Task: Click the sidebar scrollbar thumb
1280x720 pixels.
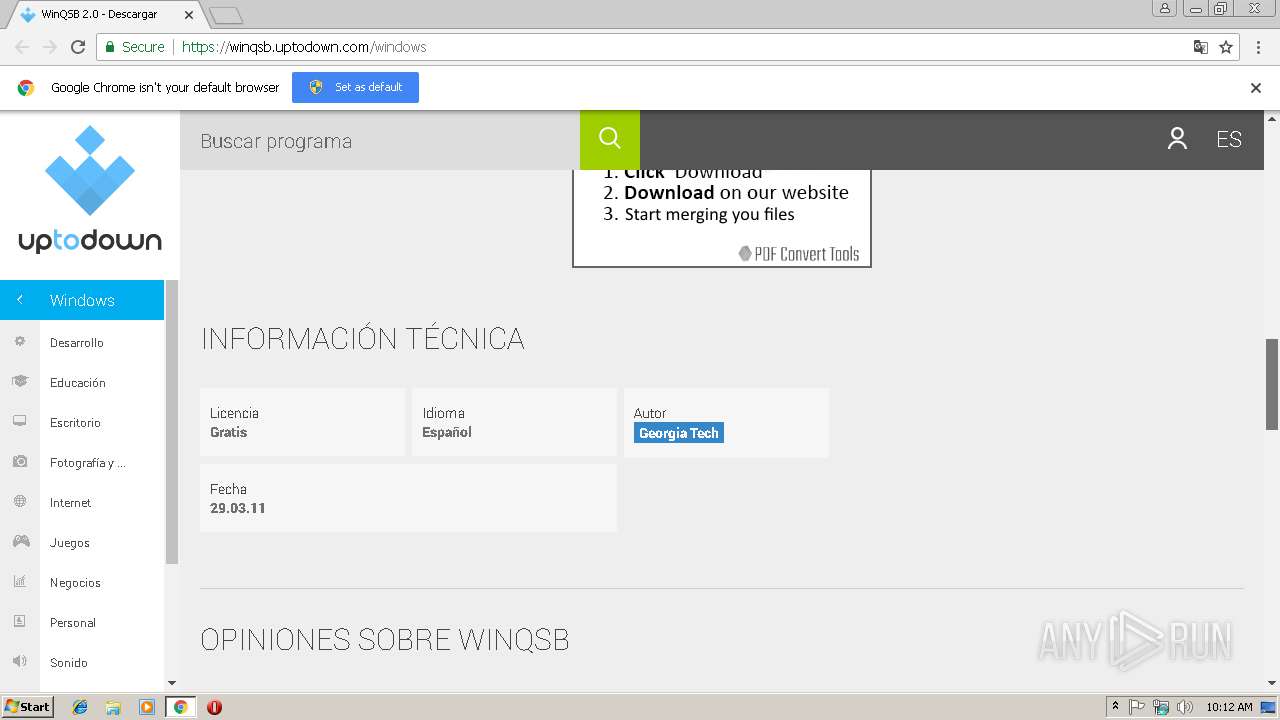Action: coord(171,422)
